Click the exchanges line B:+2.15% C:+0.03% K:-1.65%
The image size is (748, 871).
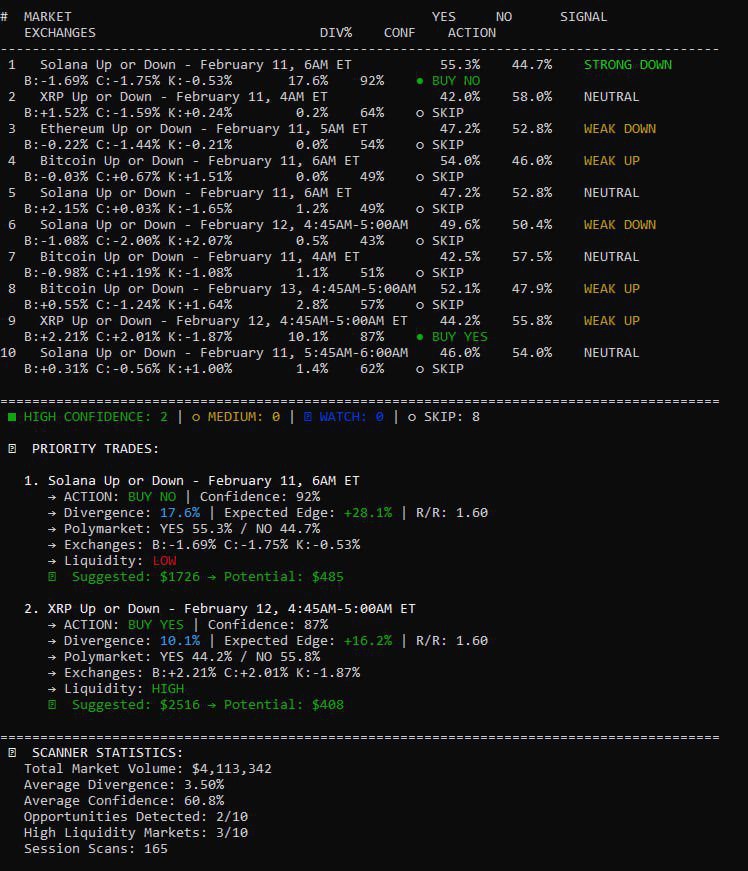128,209
